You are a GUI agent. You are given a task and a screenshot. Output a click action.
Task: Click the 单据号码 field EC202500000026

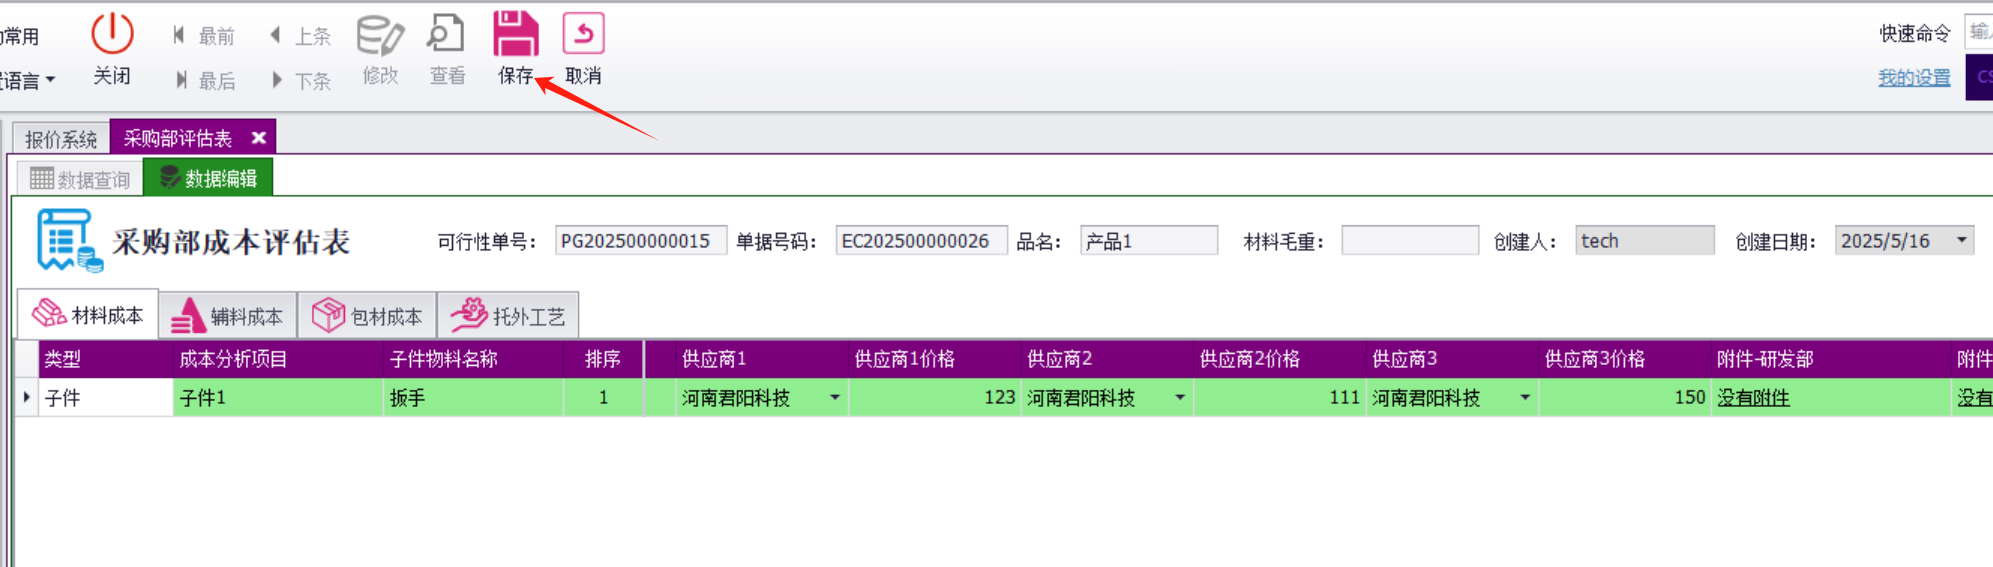point(921,241)
